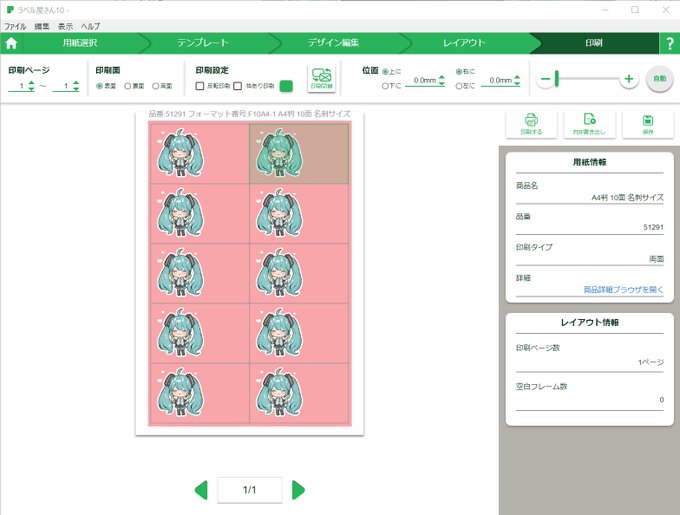680x515 pixels.
Task: Decrease the starting print page number
Action: pos(31,88)
